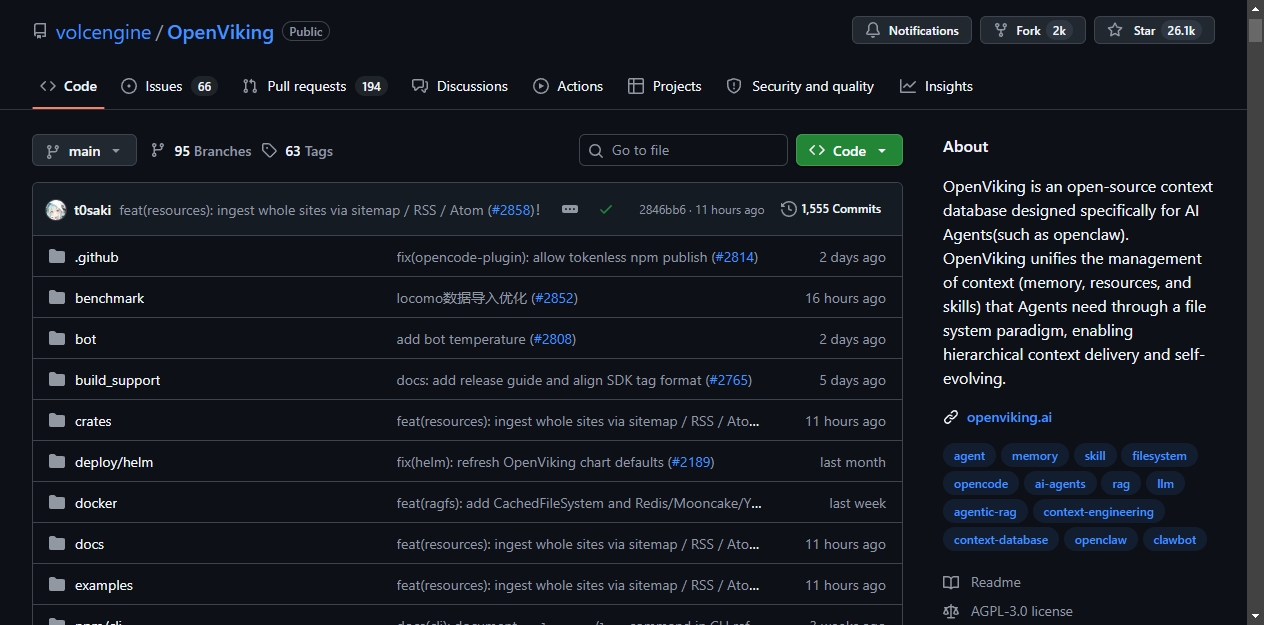This screenshot has height=625, width=1264.
Task: Open the docs folder
Action: pos(90,544)
